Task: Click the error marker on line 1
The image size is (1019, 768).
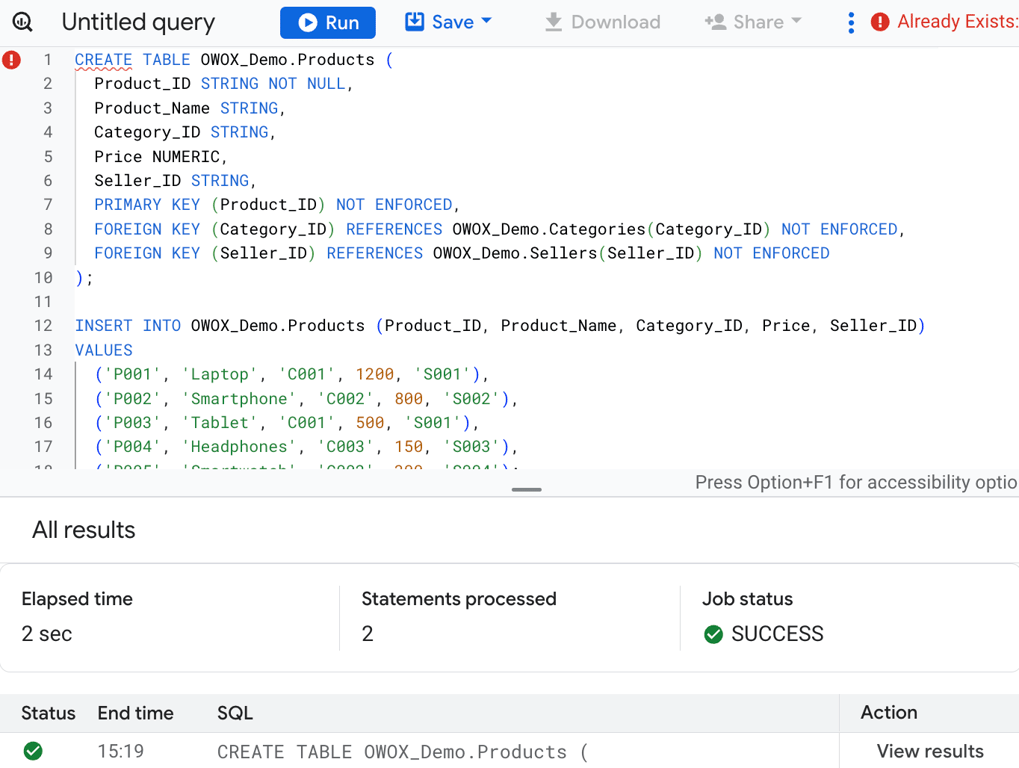Action: pyautogui.click(x=11, y=60)
